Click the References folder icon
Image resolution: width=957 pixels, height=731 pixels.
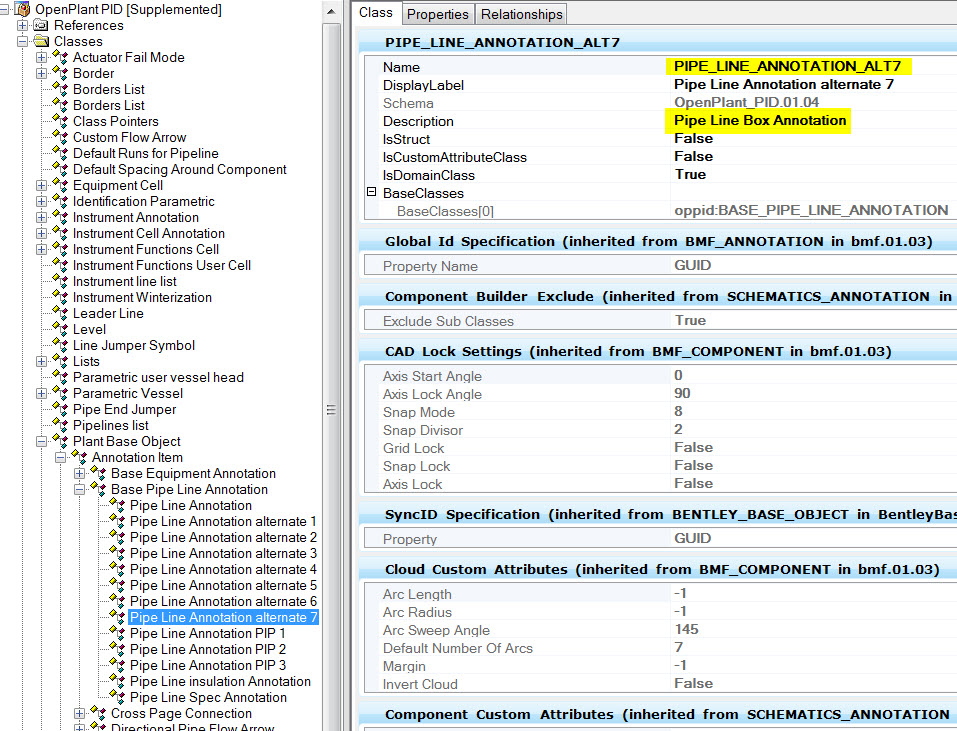pos(41,25)
